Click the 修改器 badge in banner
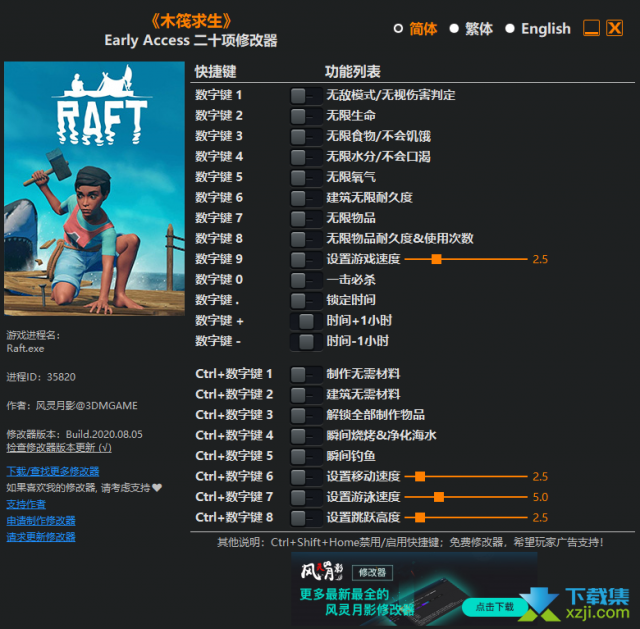The width and height of the screenshot is (640, 629). click(x=372, y=573)
